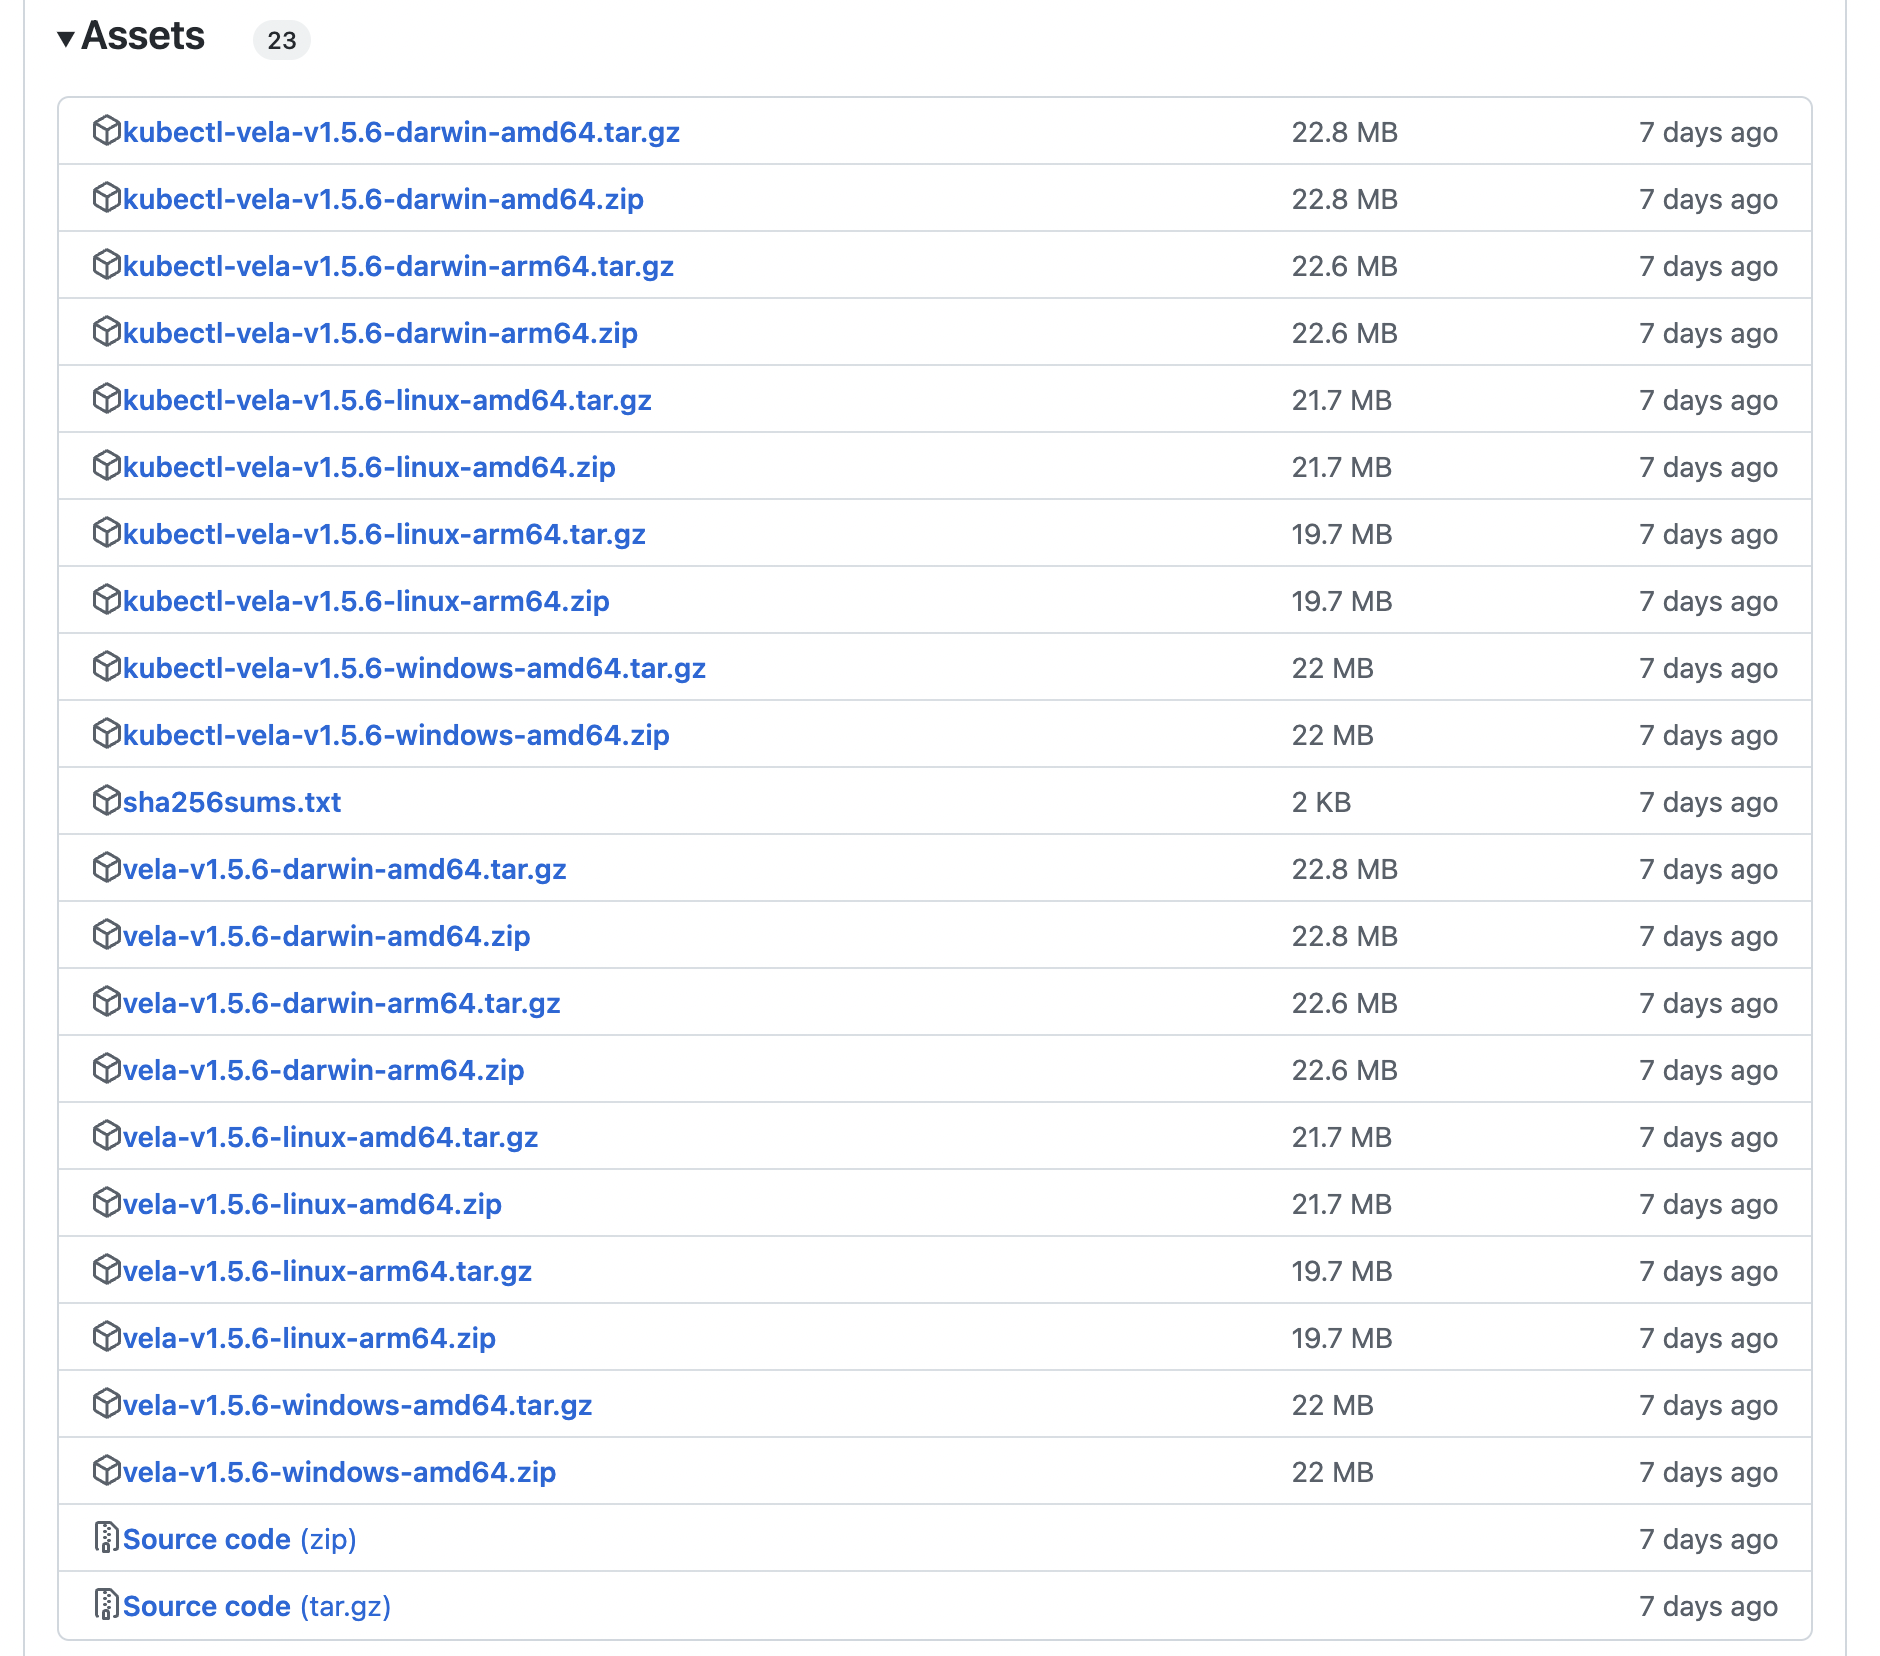Screen dimensions: 1880x1656
Task: Click the package icon next to vela-v1.5.6-linux-amd64.tar.gz
Action: pyautogui.click(x=105, y=1136)
